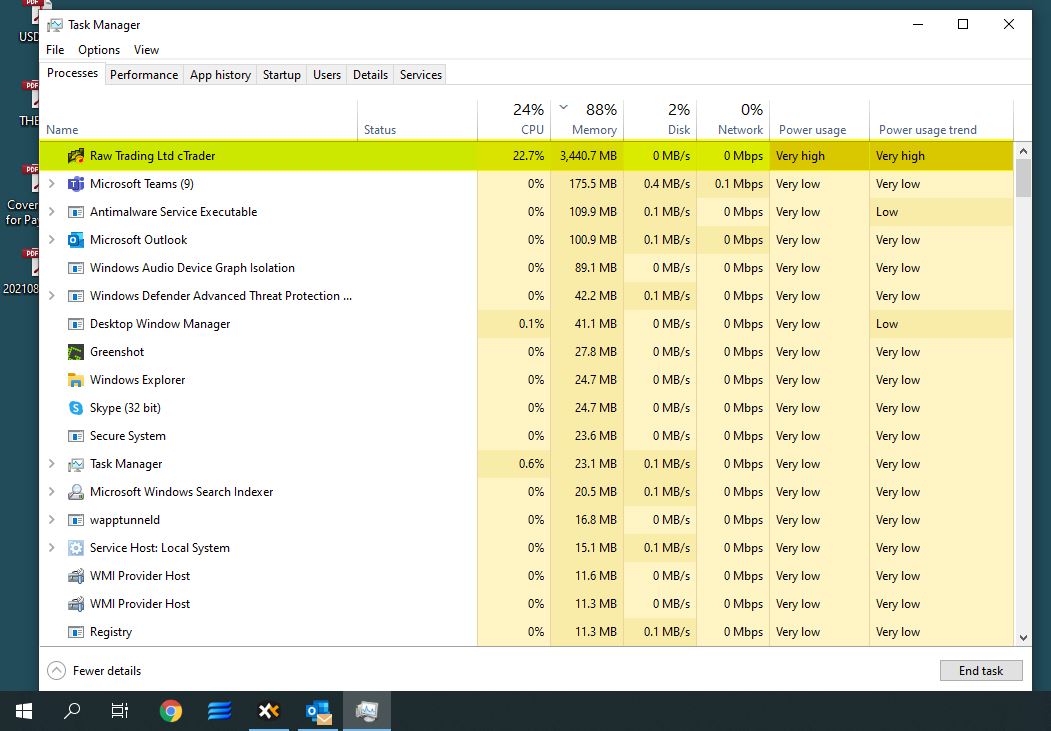The width and height of the screenshot is (1051, 731).
Task: Switch to the Services tab
Action: click(x=421, y=75)
